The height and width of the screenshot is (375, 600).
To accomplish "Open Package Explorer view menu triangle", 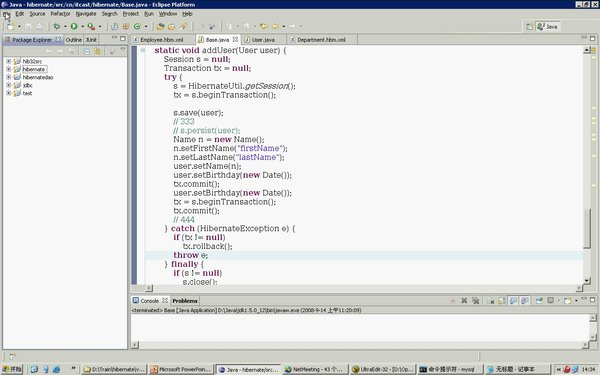I will [123, 50].
